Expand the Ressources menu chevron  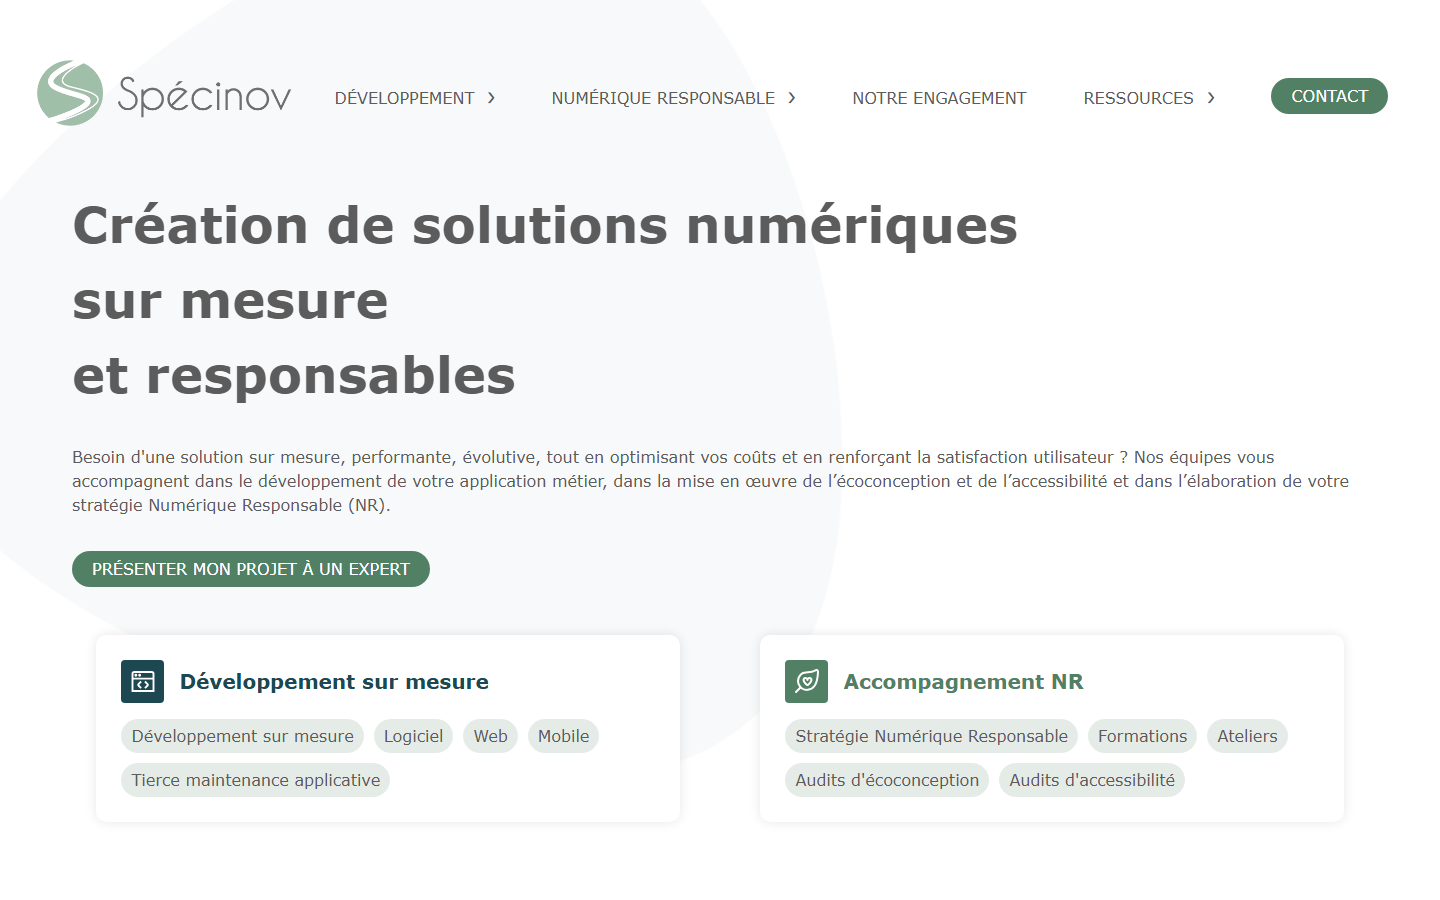point(1211,98)
